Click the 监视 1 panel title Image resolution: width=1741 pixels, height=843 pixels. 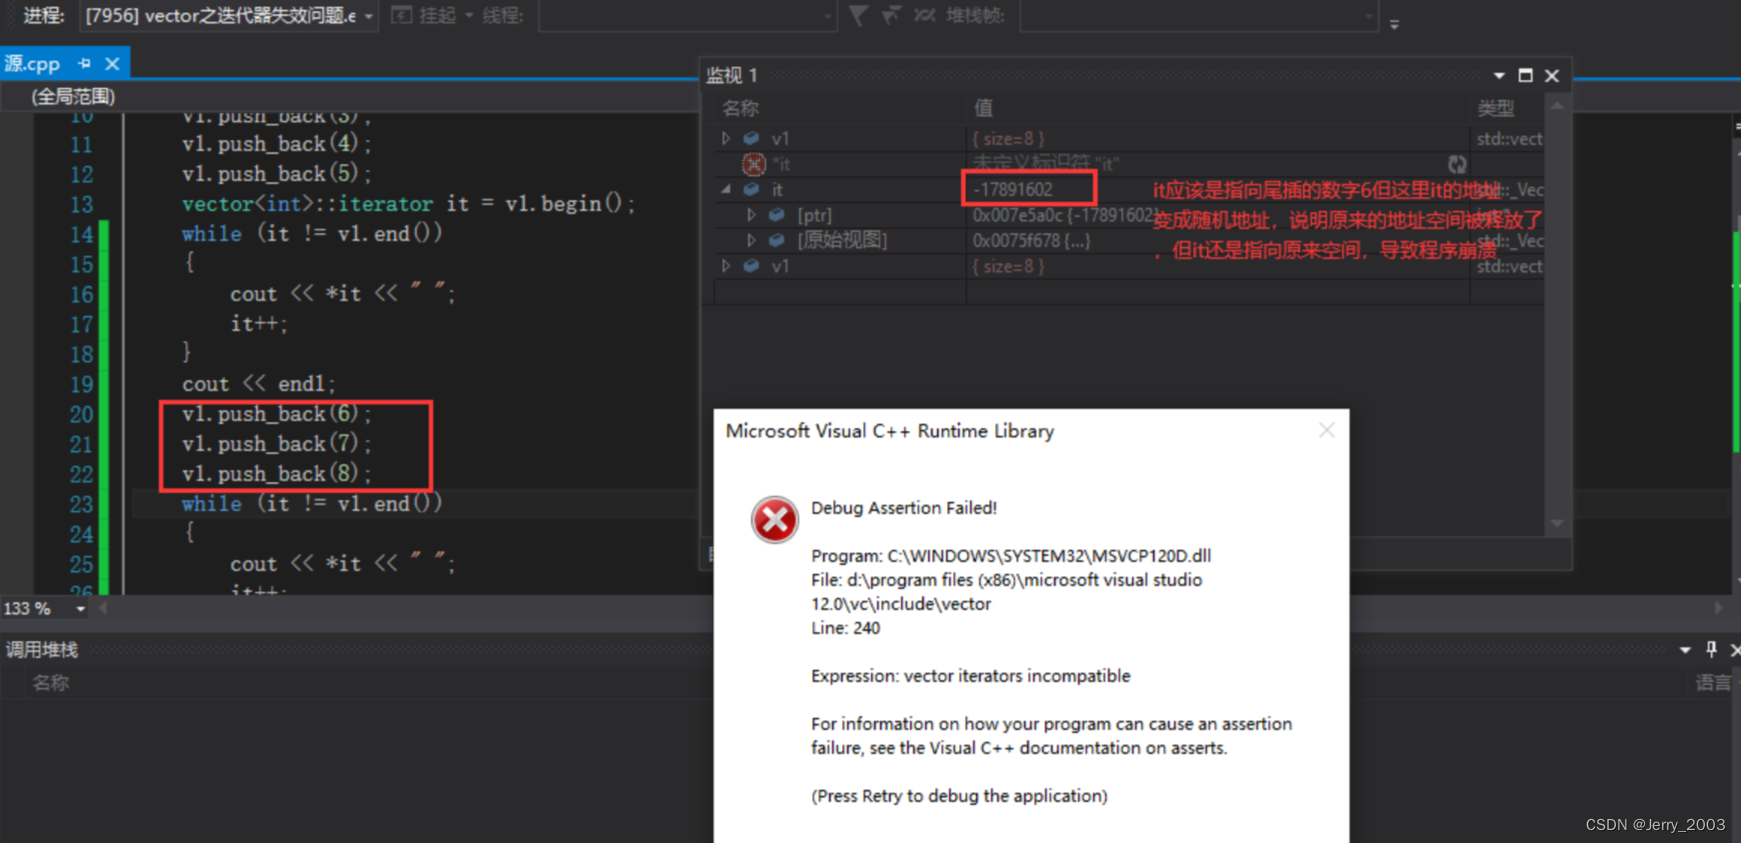coord(732,75)
